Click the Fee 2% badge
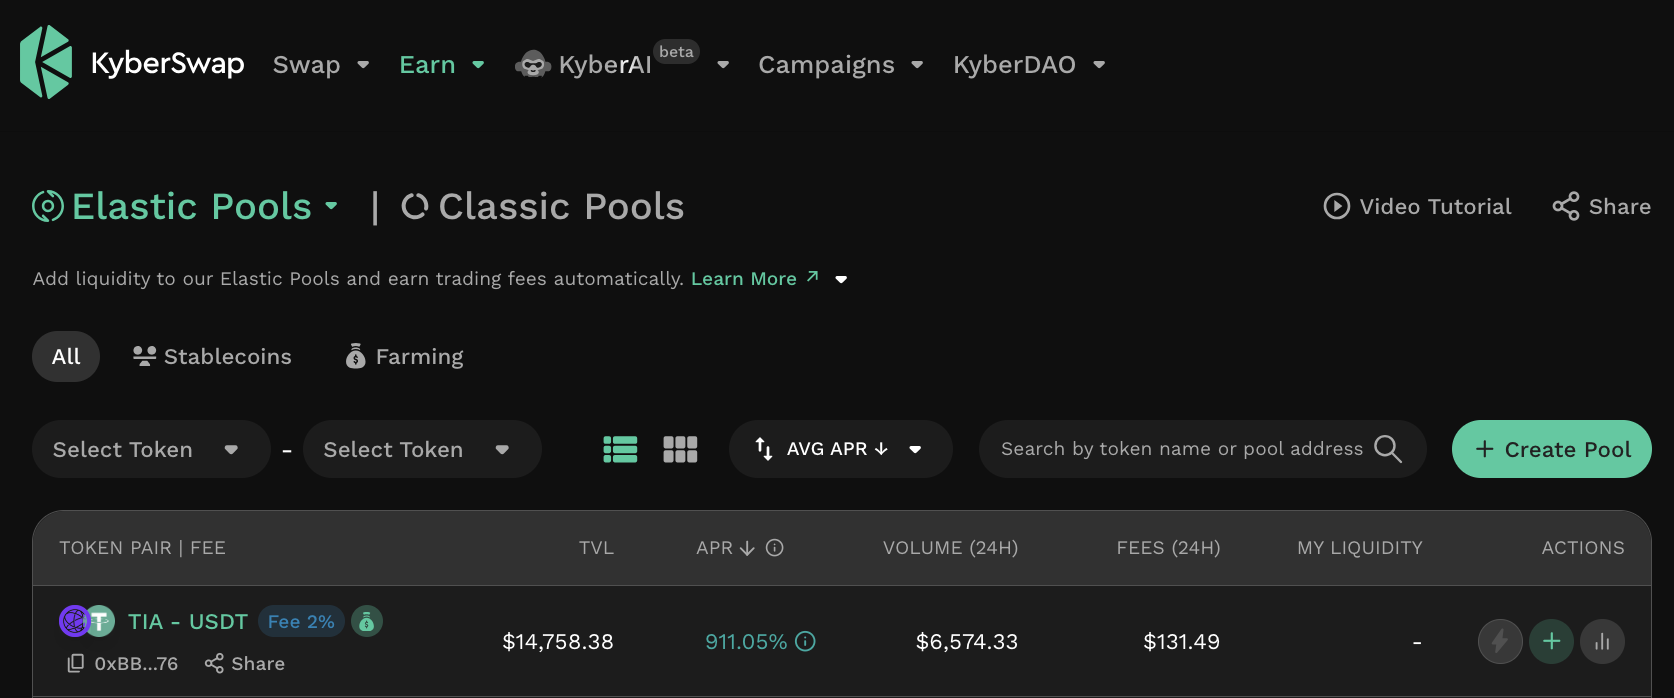This screenshot has width=1674, height=698. 301,622
